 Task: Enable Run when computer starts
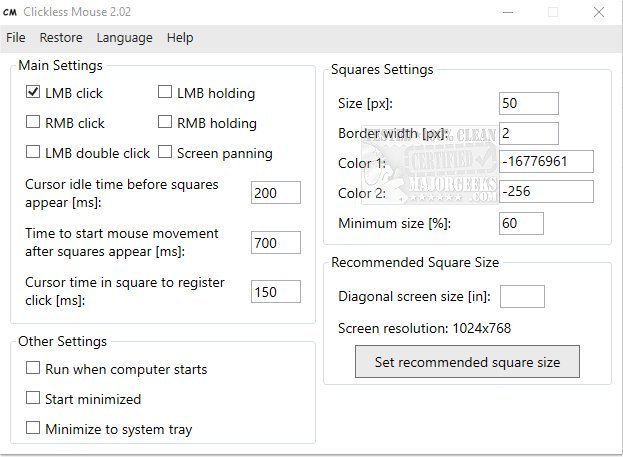34,369
